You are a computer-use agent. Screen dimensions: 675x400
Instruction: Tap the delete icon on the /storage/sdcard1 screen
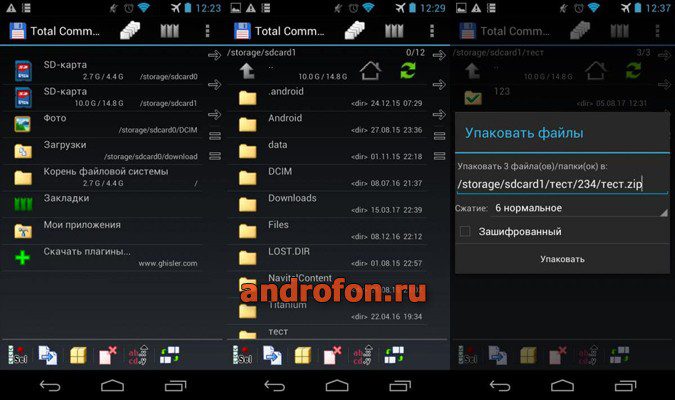332,355
